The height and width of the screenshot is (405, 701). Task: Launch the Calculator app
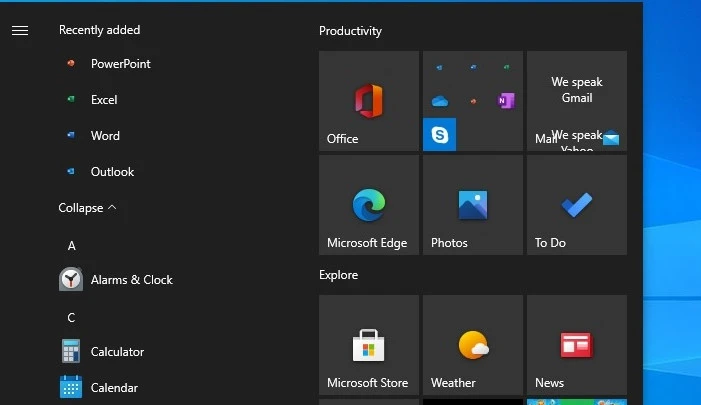103,352
